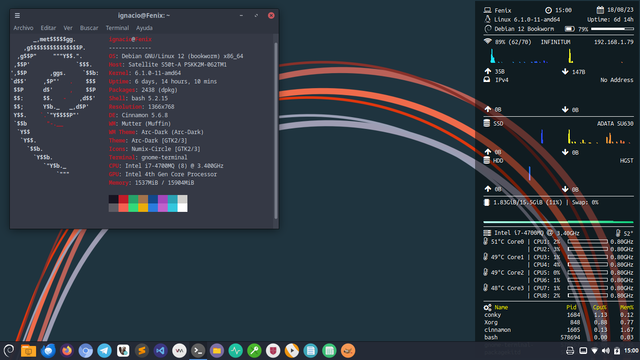This screenshot has width=640, height=360.
Task: Click the conky process row in Conky list
Action: [x=558, y=315]
